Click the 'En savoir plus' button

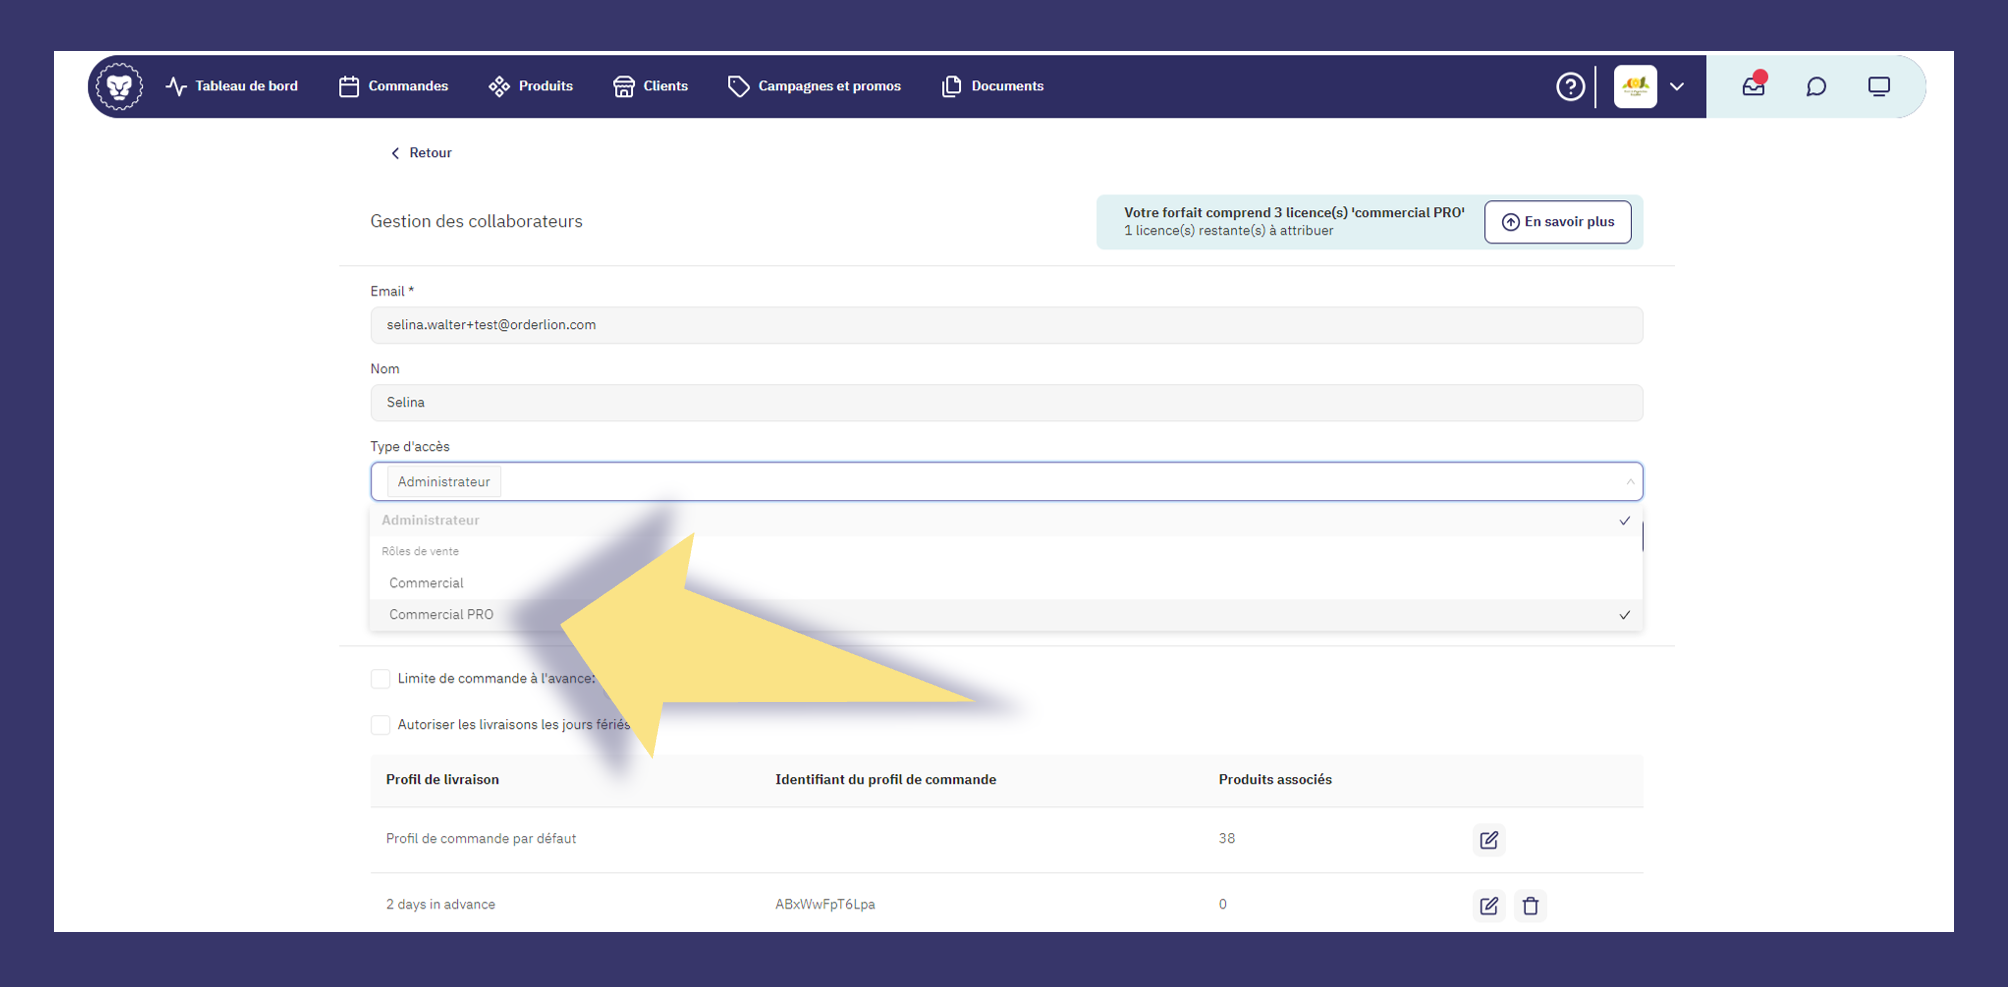point(1557,222)
